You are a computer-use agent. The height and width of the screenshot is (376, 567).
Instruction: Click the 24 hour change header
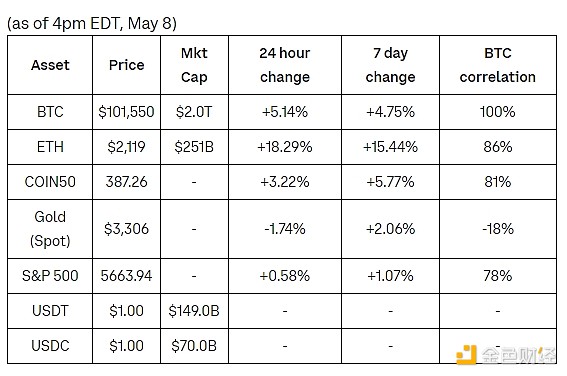click(285, 65)
